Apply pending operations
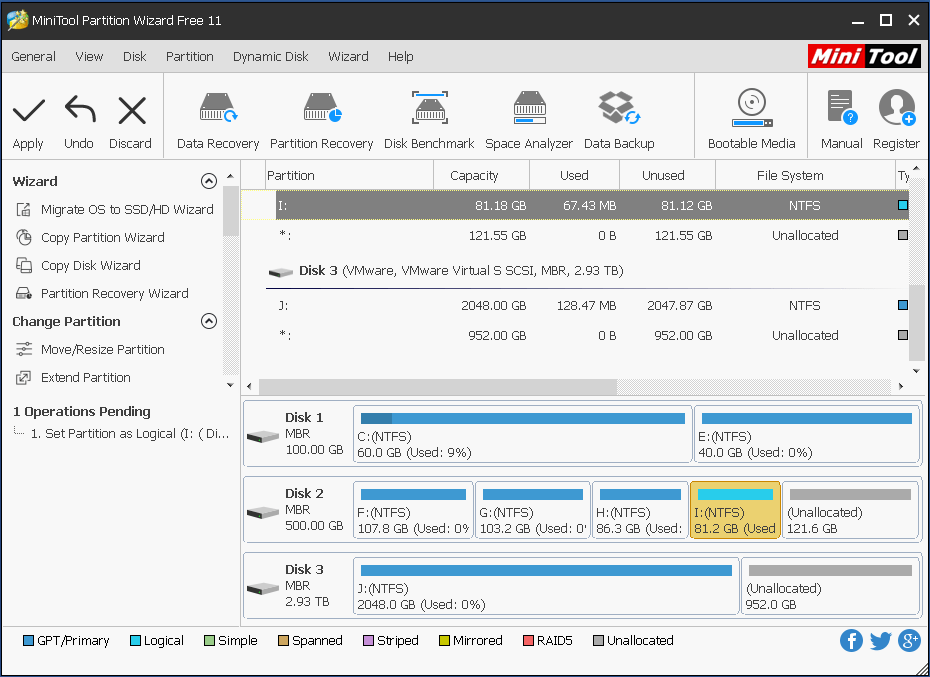This screenshot has width=930, height=677. (x=28, y=115)
